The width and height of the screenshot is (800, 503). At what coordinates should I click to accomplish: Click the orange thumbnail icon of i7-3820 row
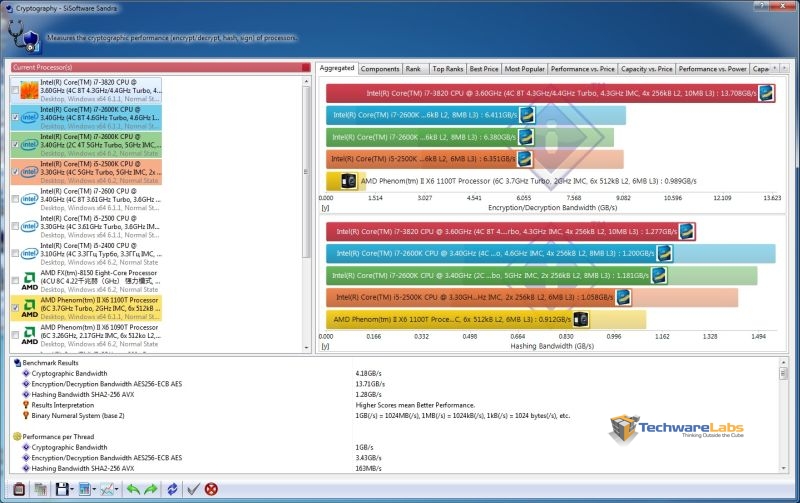30,90
